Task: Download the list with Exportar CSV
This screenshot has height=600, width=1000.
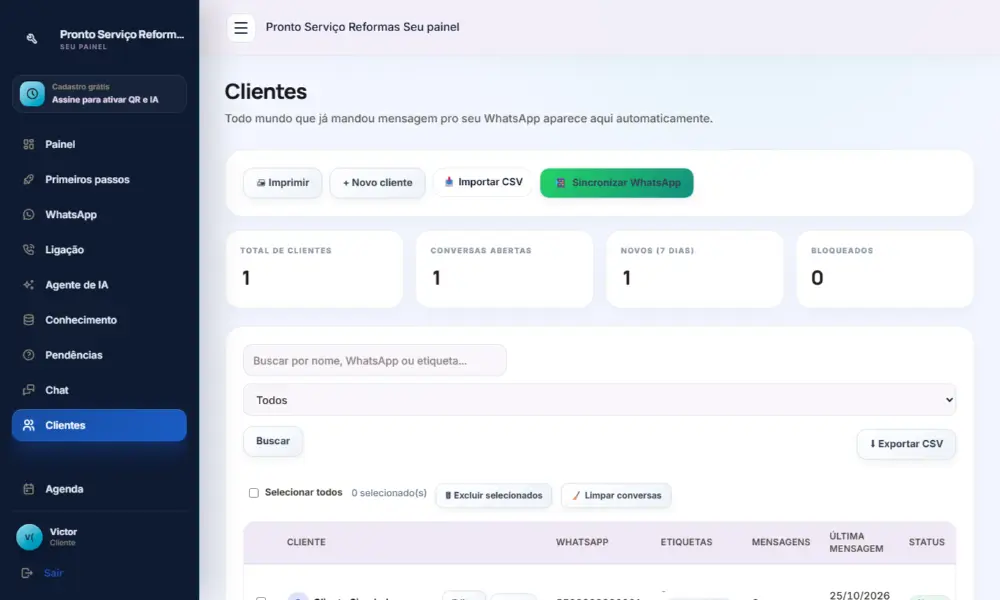Action: point(906,444)
